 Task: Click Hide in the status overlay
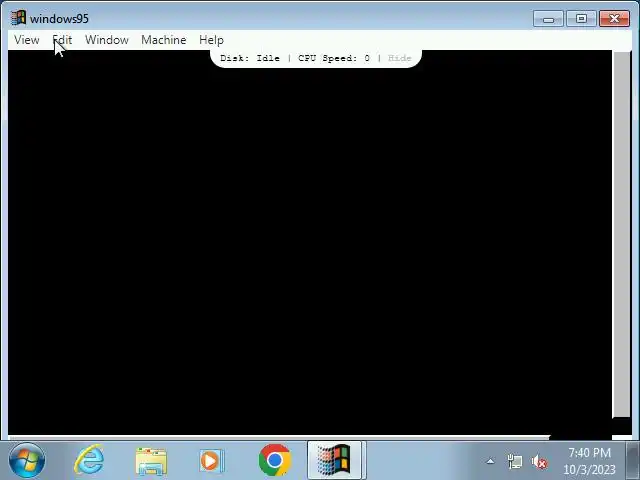click(x=400, y=58)
